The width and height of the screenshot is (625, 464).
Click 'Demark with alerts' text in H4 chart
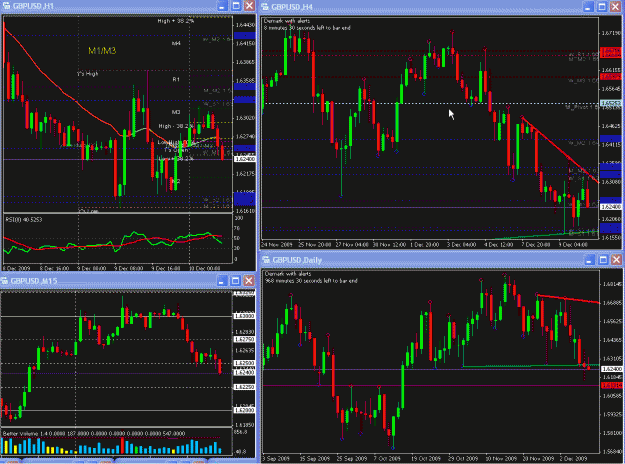[287, 21]
